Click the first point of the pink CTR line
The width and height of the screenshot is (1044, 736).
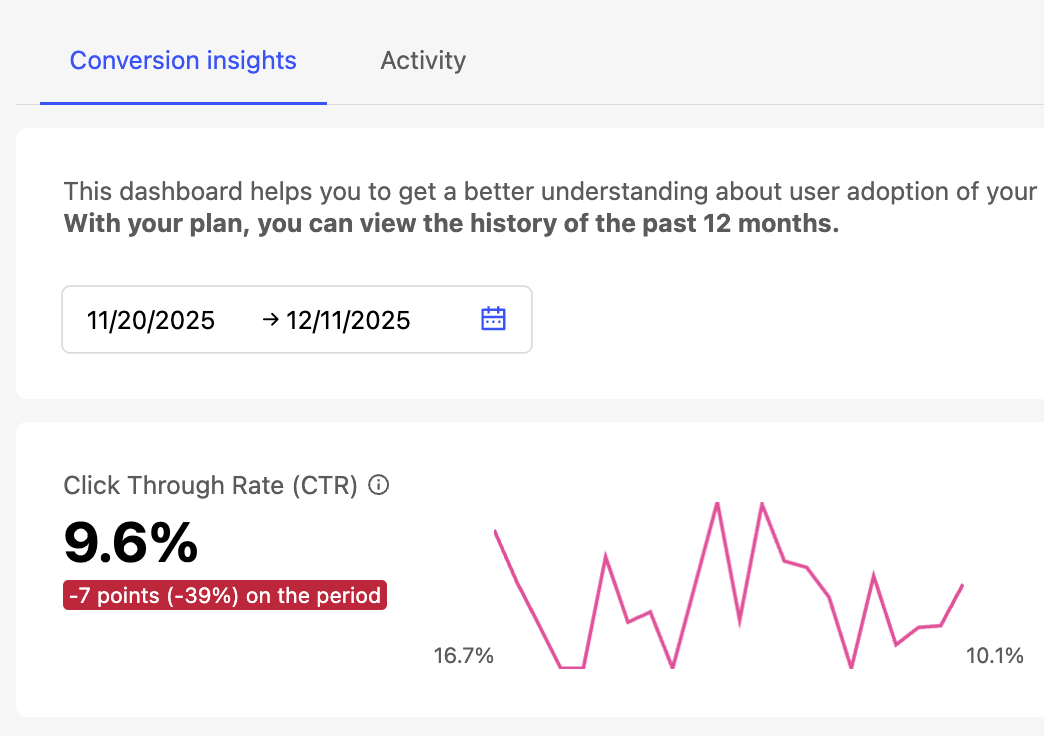[496, 531]
